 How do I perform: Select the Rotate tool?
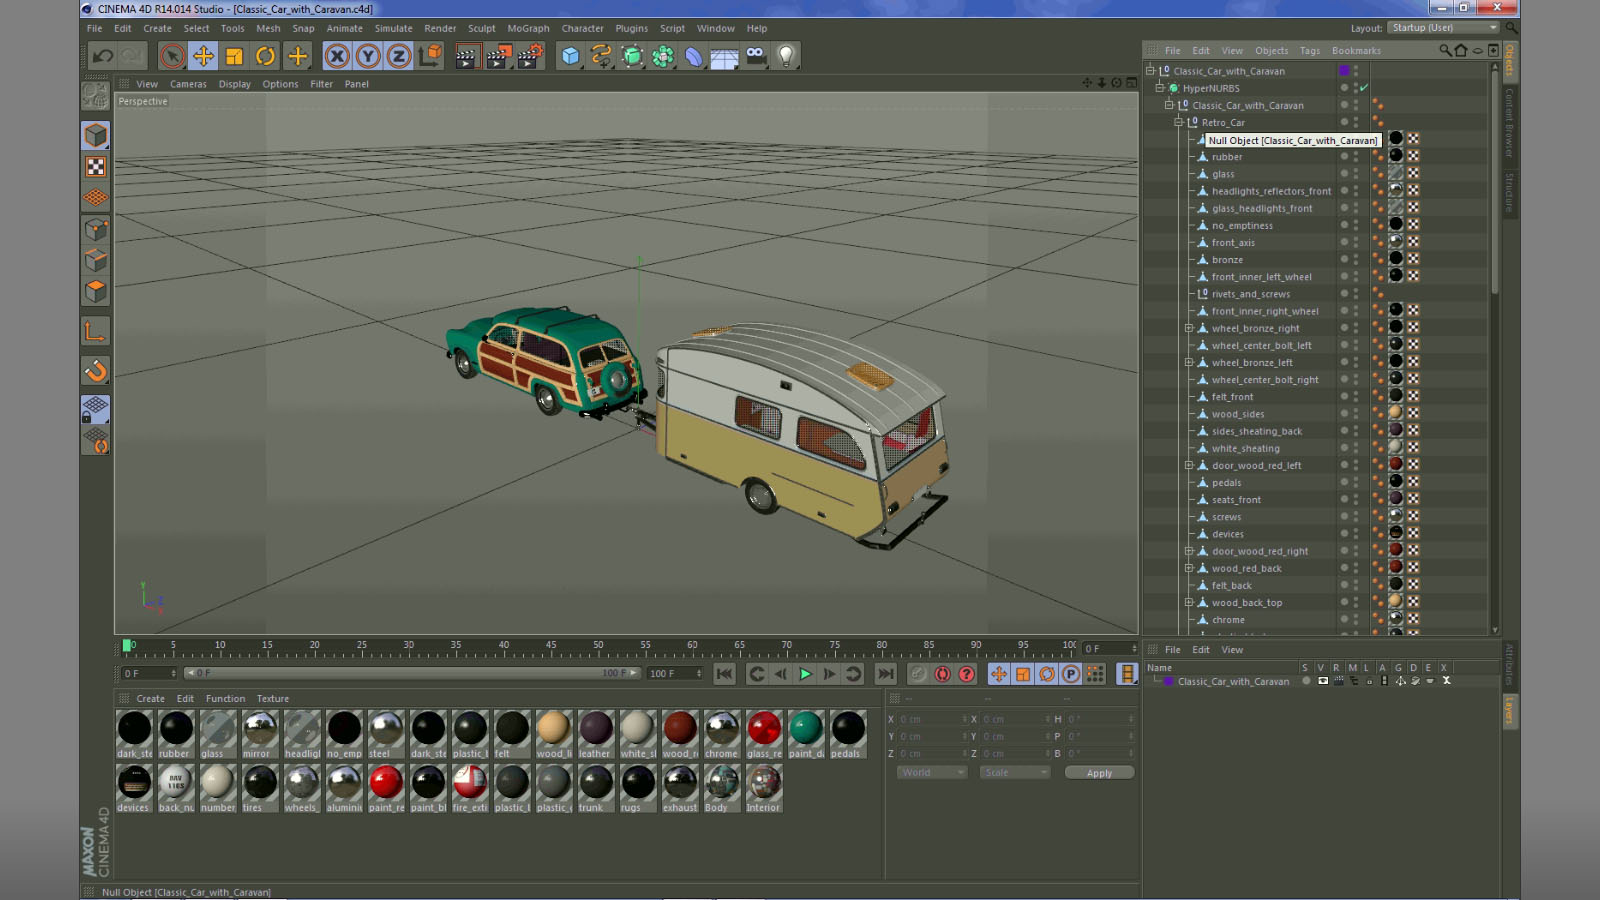pos(265,56)
